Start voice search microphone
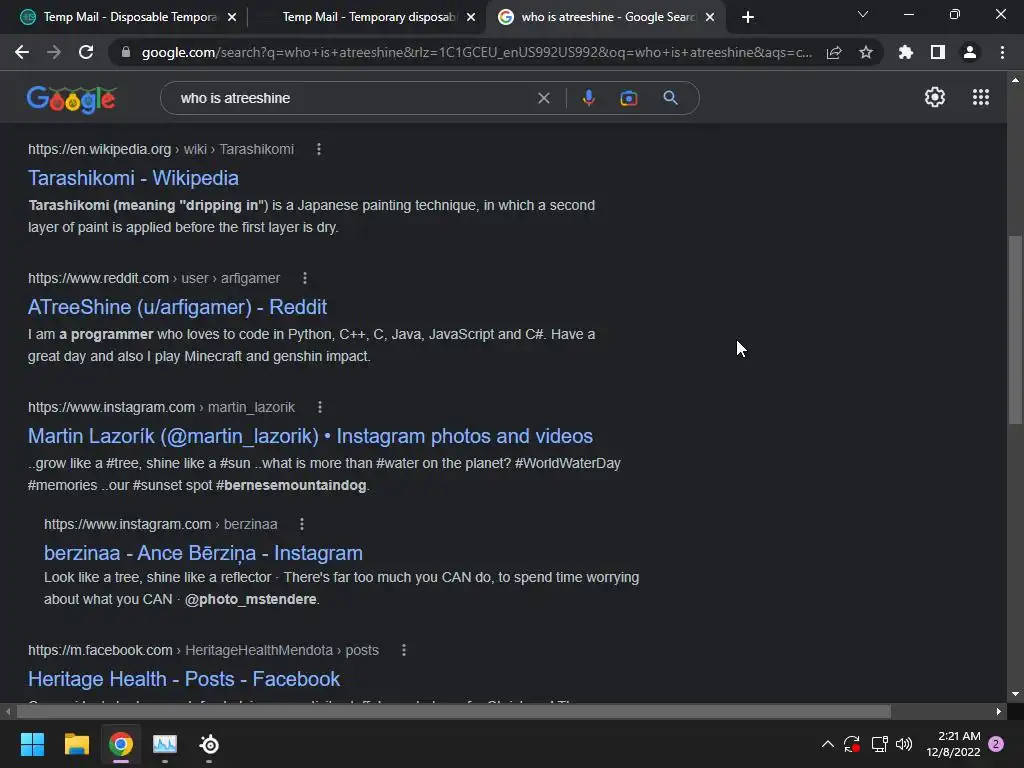 (588, 98)
